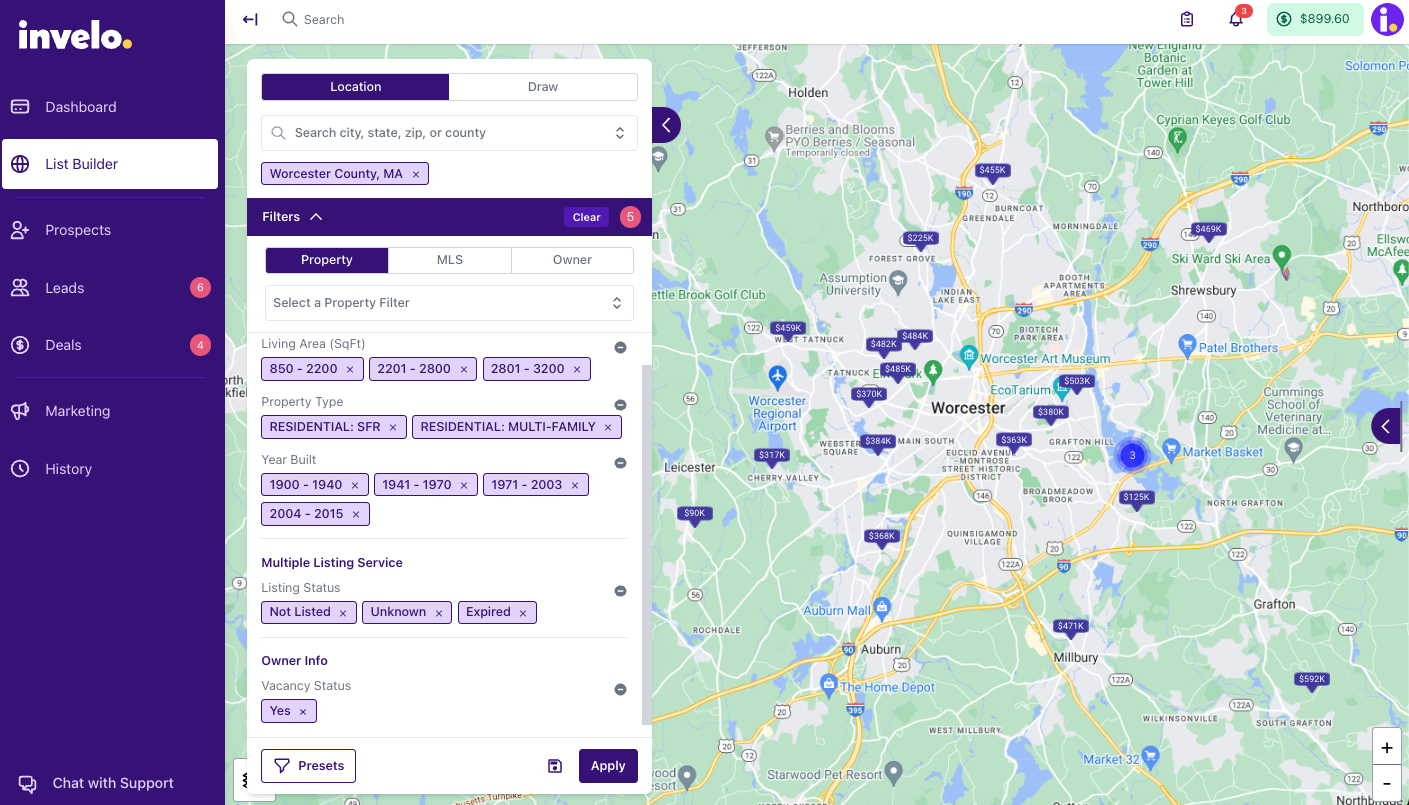Select the Property filter tab

pos(327,260)
